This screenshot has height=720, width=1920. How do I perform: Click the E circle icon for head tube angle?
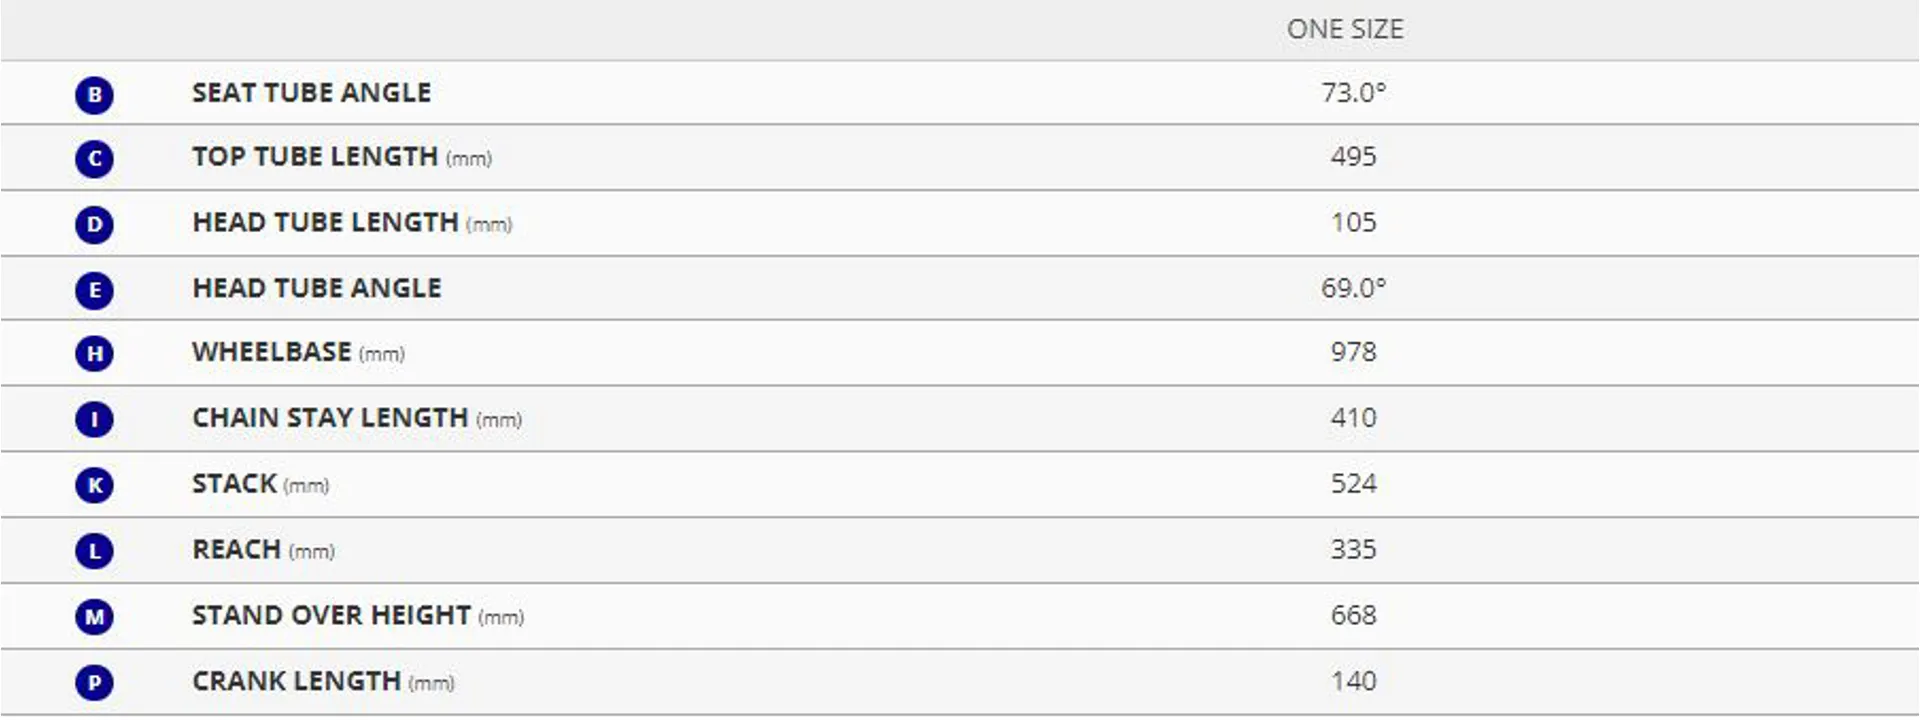(x=94, y=290)
